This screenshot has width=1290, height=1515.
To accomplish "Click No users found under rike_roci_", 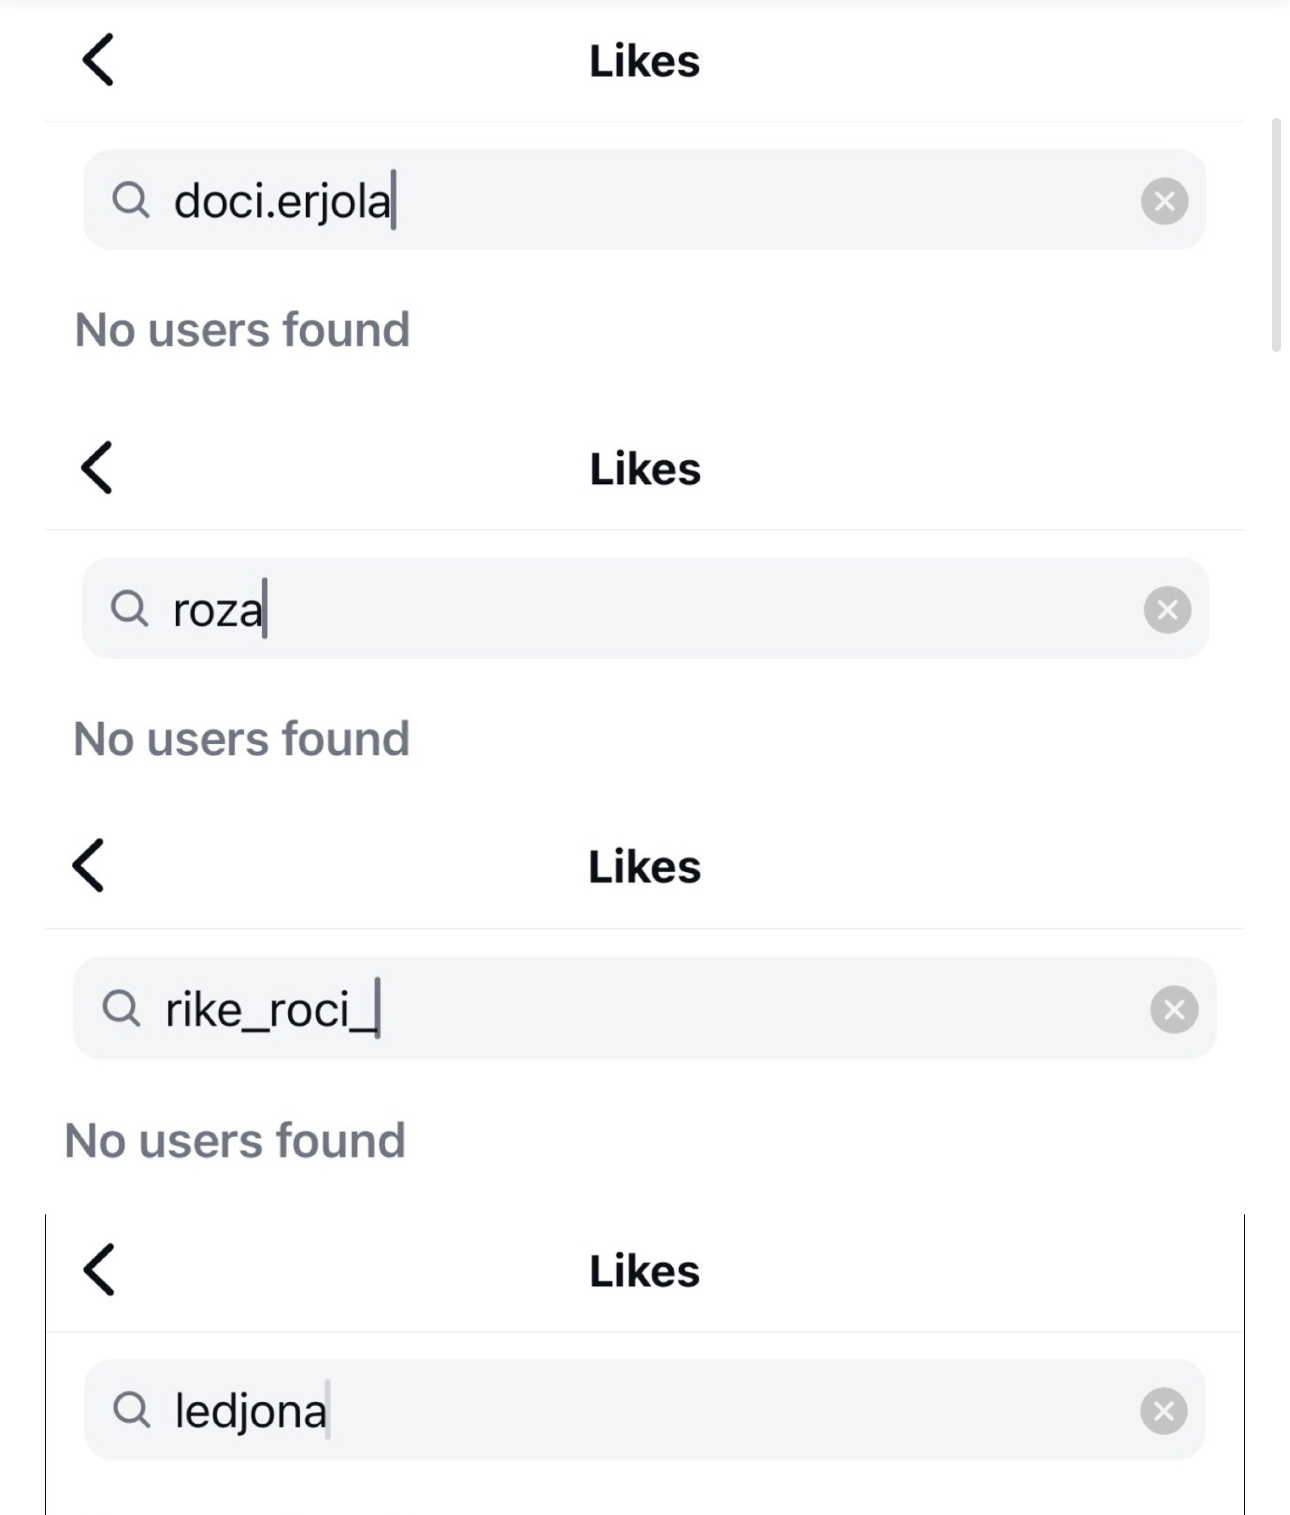I will 235,1140.
